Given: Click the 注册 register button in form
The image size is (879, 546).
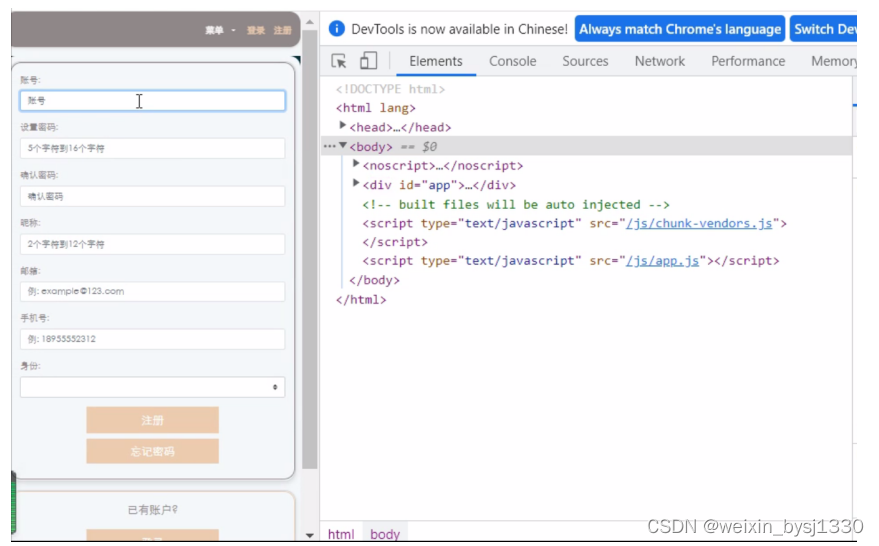Looking at the screenshot, I should [x=152, y=420].
